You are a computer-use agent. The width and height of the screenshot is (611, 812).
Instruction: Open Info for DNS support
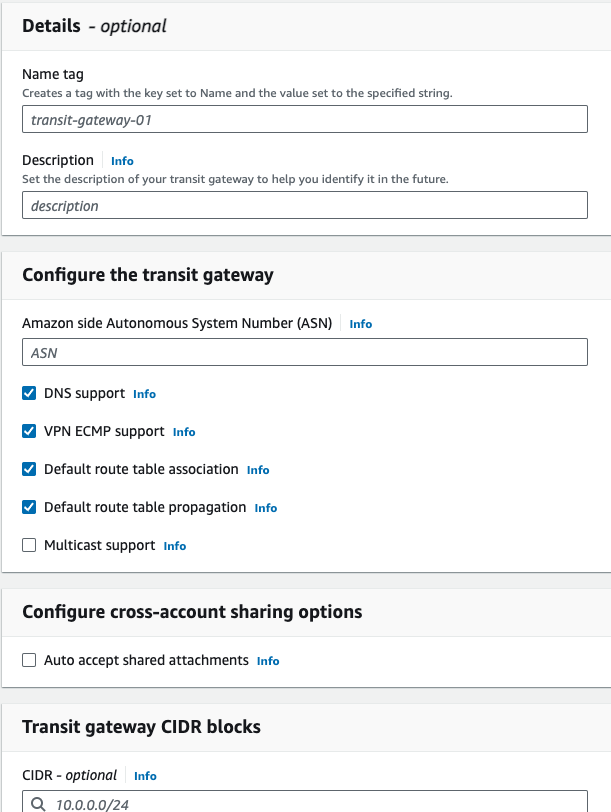coord(144,394)
